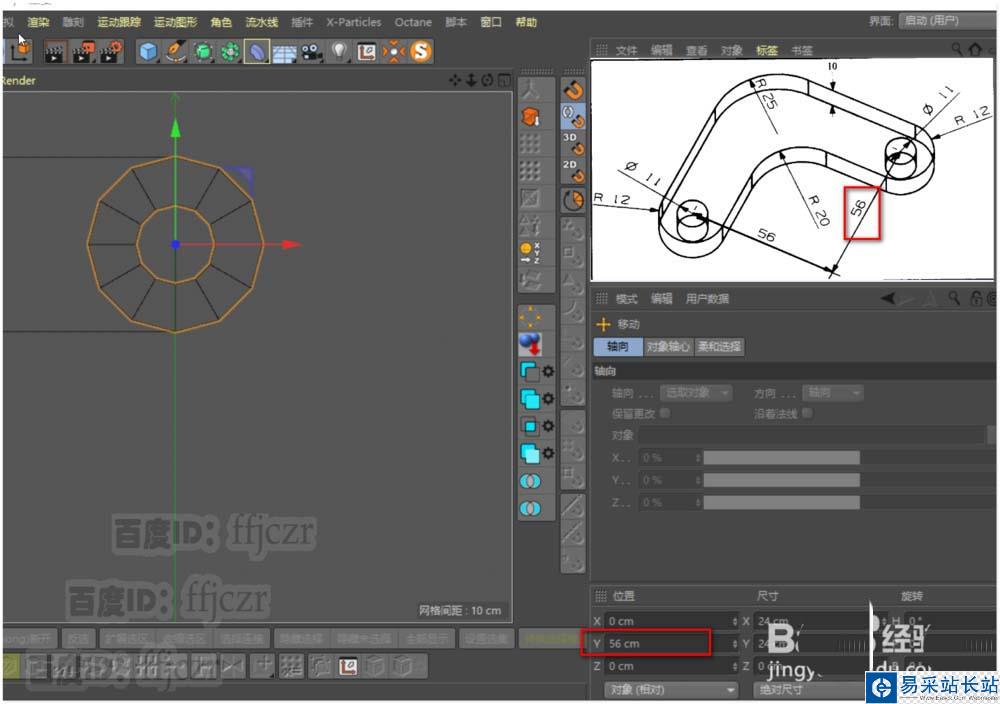Enable snap with top magnet icon
The width and height of the screenshot is (1000, 704).
click(573, 91)
